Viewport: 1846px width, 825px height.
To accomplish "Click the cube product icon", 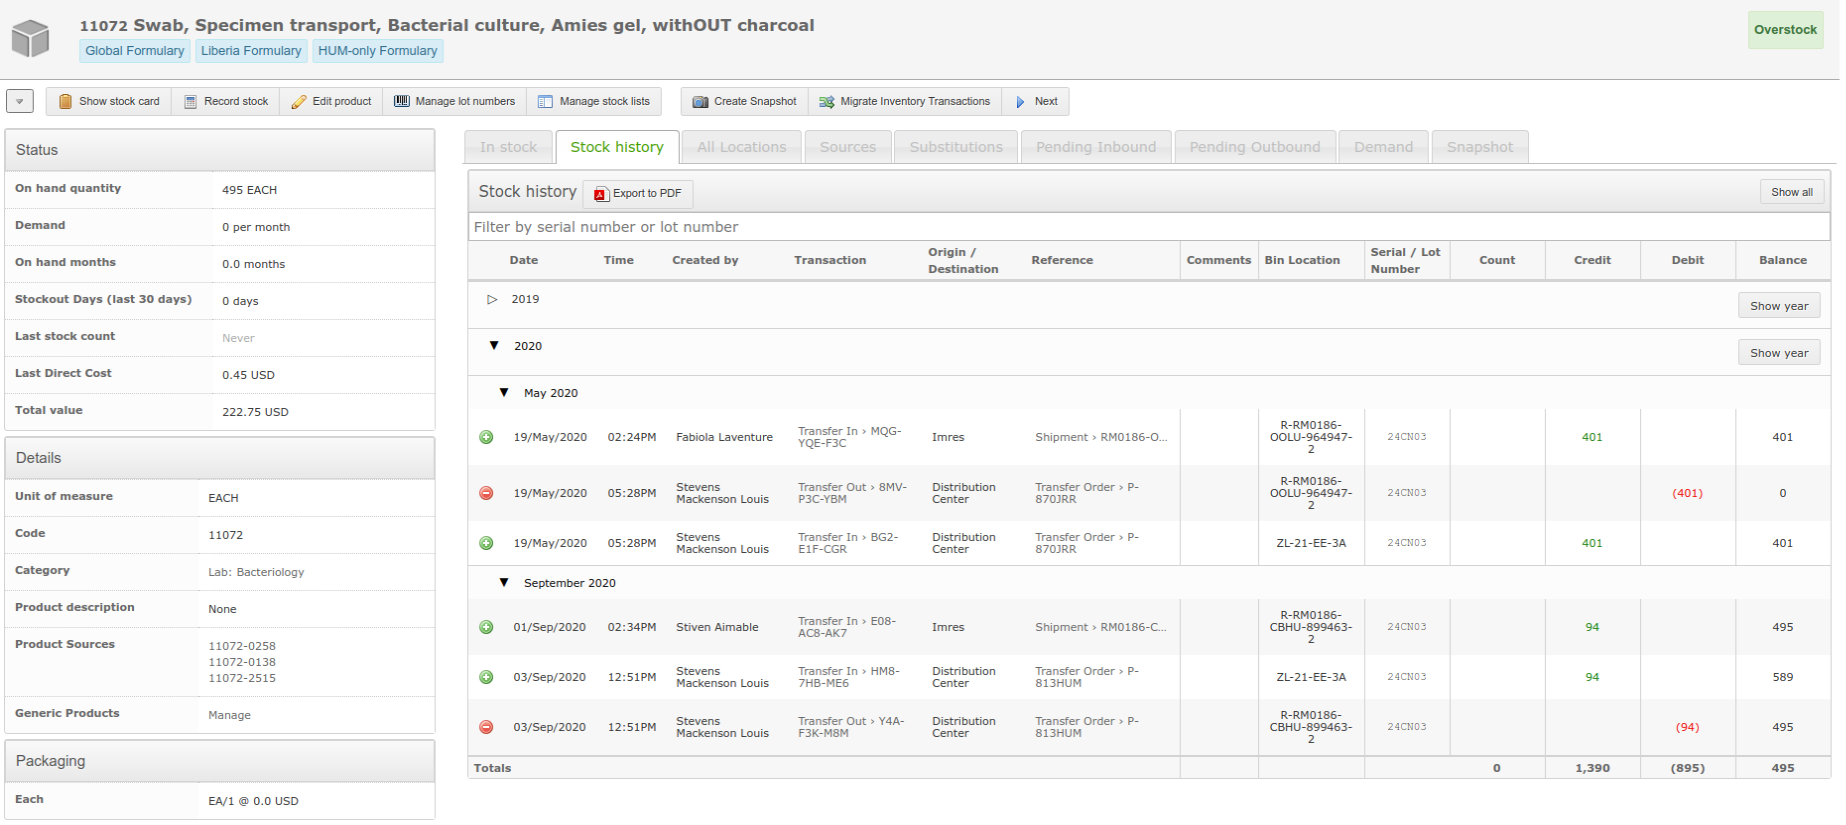I will point(30,38).
